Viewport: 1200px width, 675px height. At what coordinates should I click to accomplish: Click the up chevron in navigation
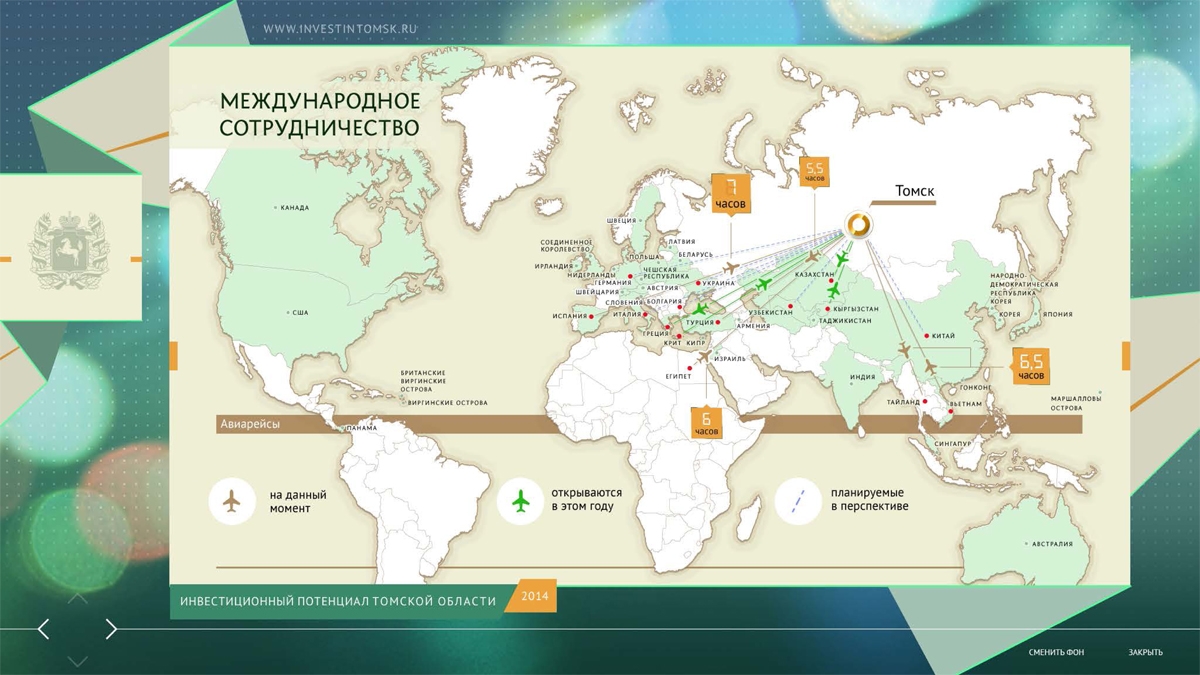[x=77, y=599]
